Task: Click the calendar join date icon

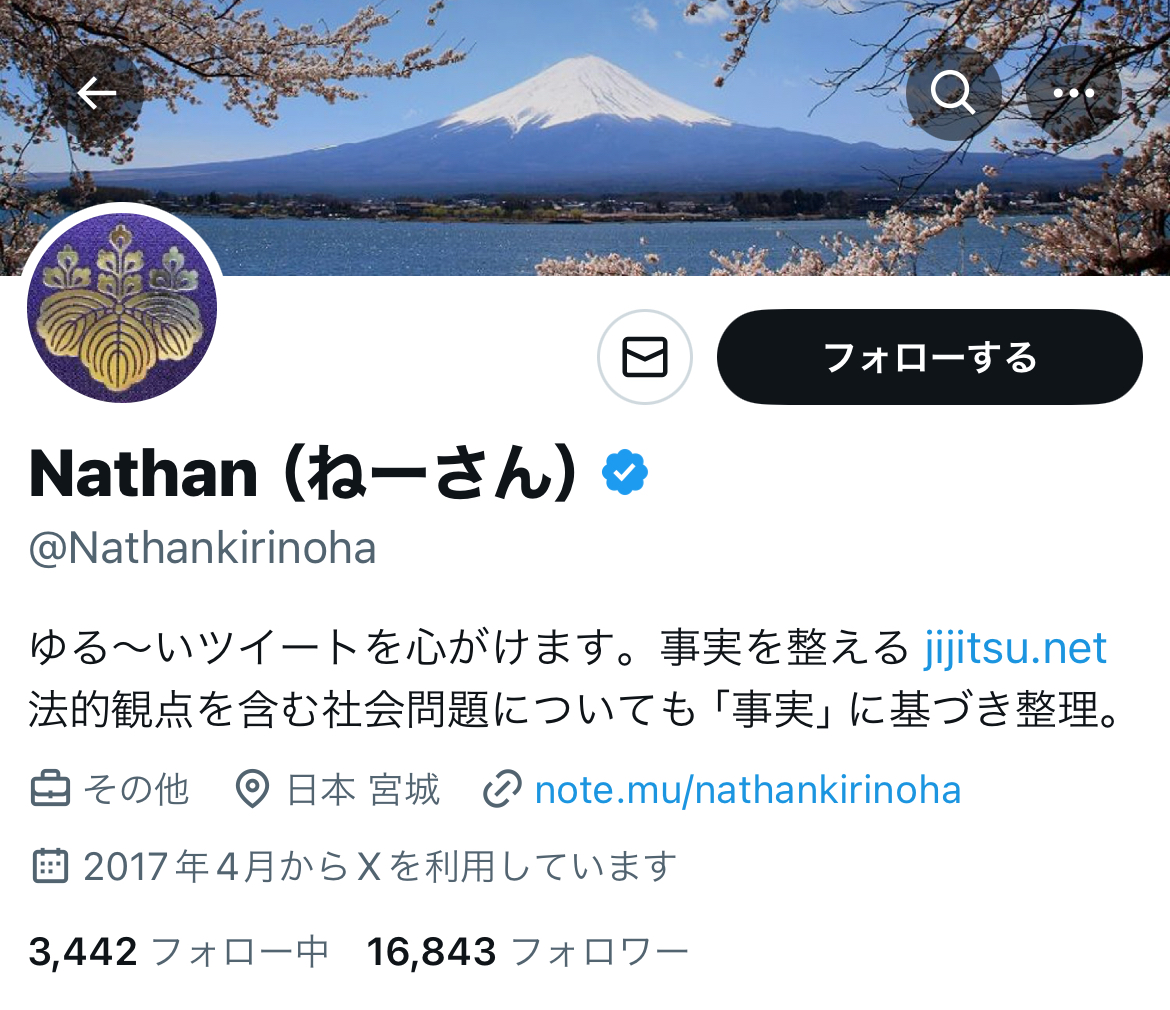Action: [51, 866]
